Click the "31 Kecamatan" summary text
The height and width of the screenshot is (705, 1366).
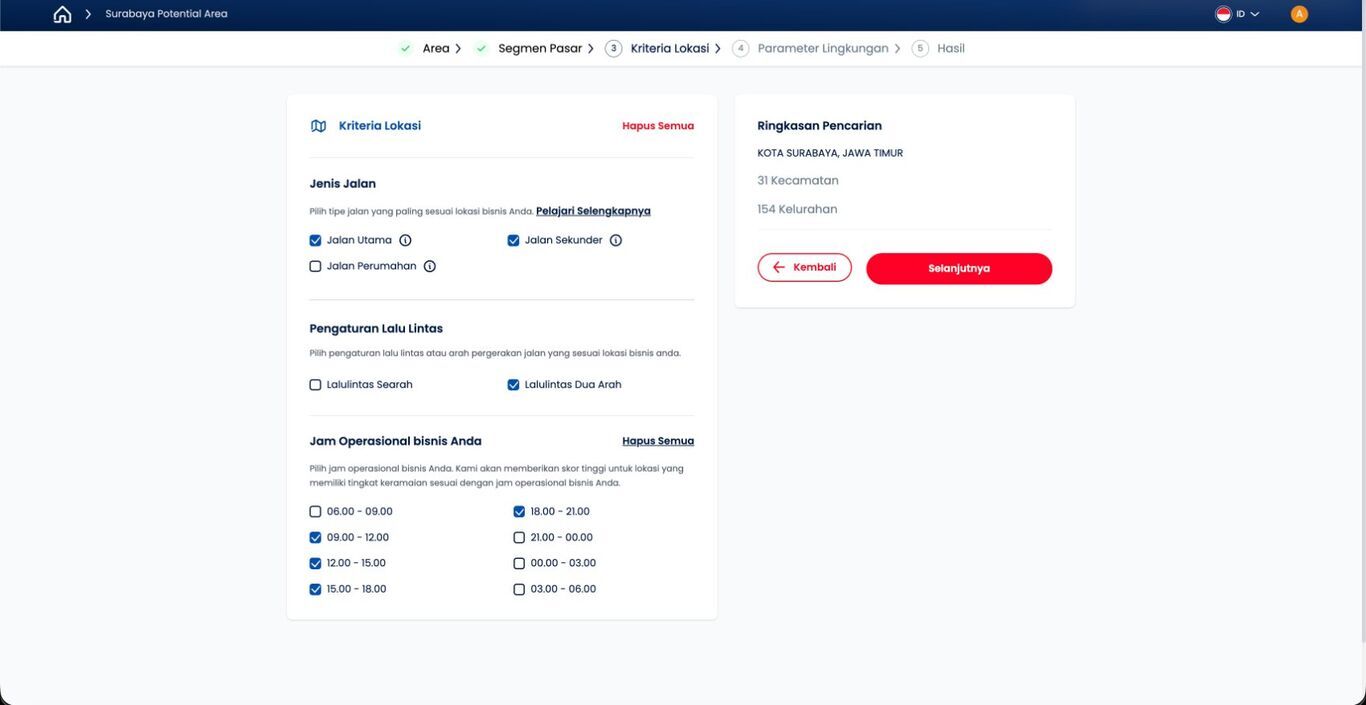coord(798,181)
